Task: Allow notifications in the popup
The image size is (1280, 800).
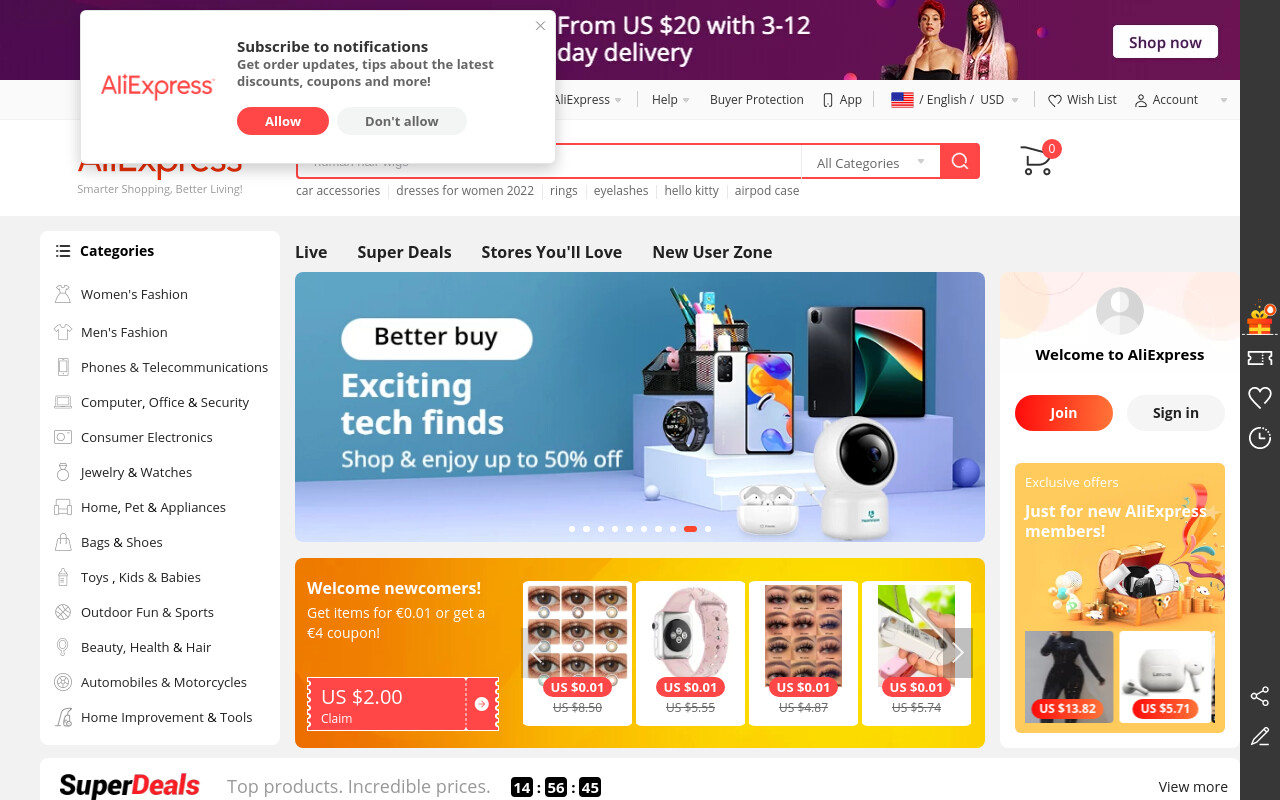Action: click(283, 121)
